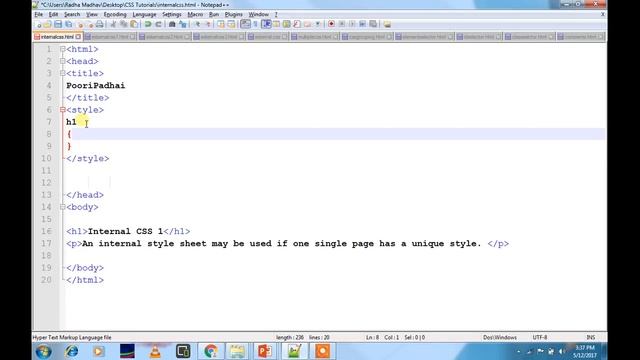640x360 pixels.
Task: Open the Edit menu
Action: tap(53, 14)
